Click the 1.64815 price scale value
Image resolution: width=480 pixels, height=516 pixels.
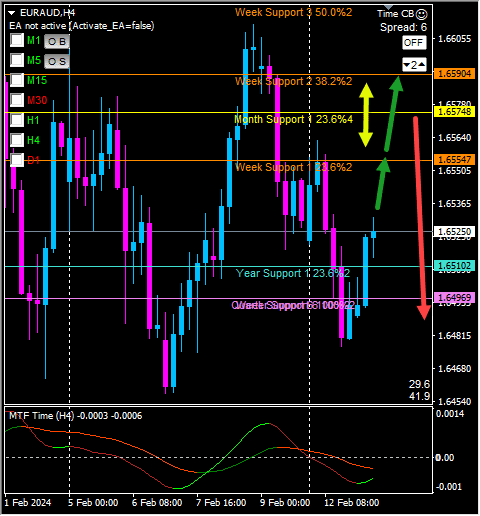point(455,336)
